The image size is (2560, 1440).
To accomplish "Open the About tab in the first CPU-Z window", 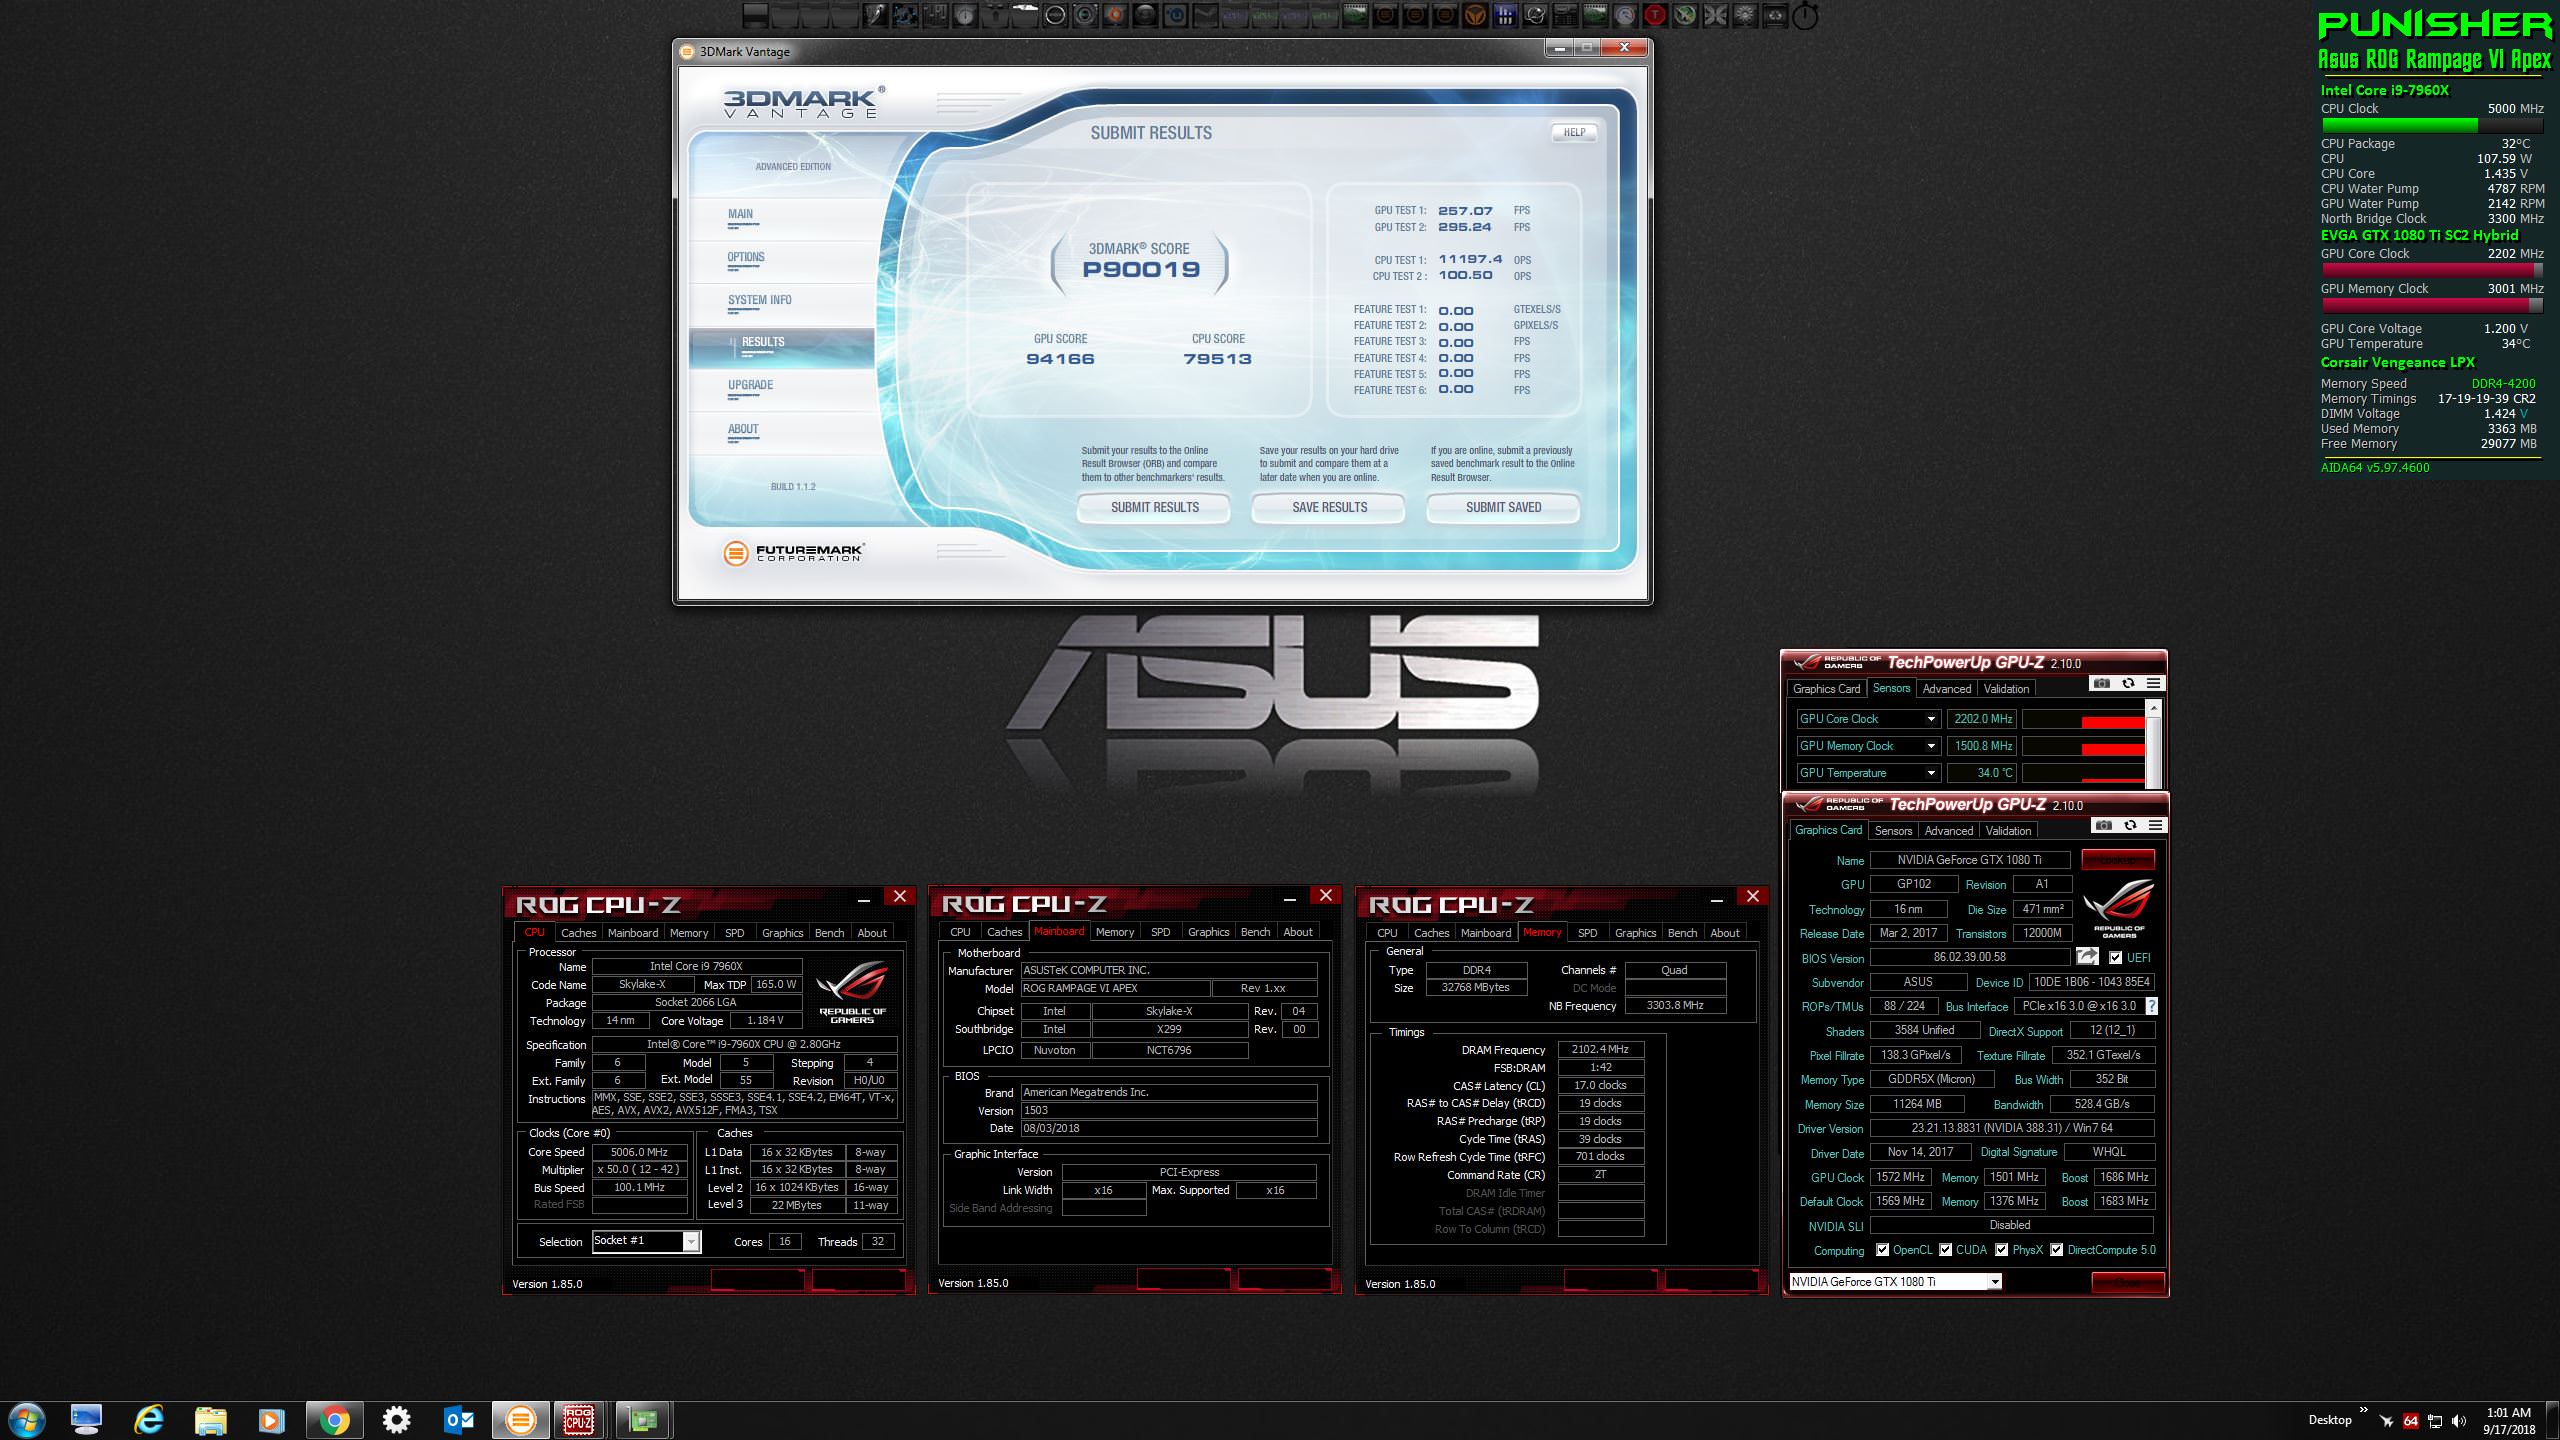I will (872, 932).
